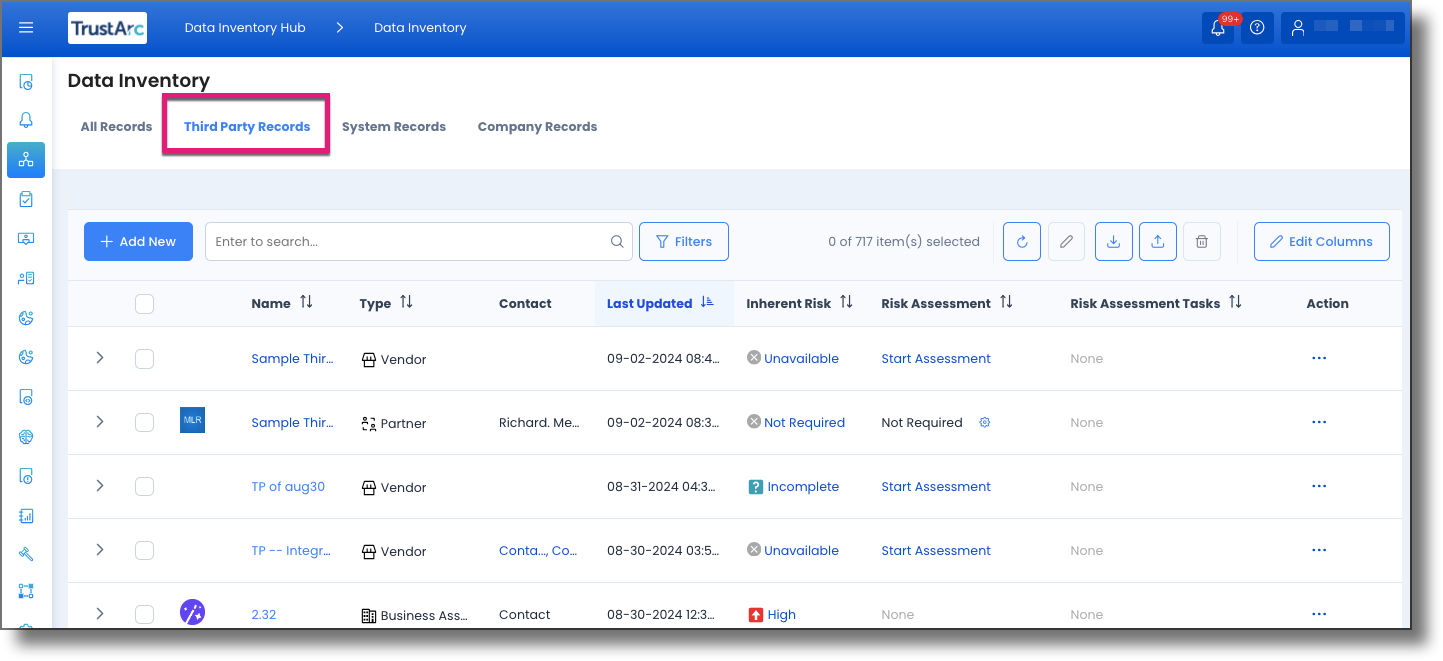Select the checkbox for the first Sample Third row

coord(144,358)
